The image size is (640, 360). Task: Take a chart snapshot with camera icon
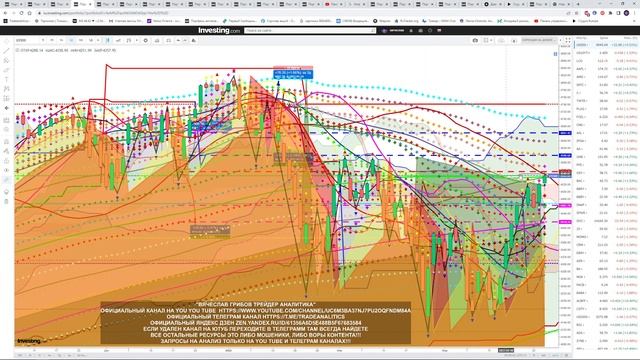(x=475, y=40)
